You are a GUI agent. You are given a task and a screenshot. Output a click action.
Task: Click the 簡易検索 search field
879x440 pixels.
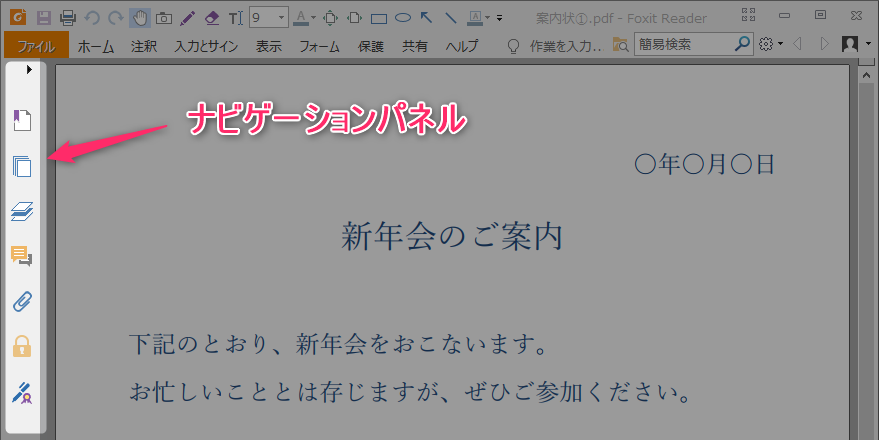pos(684,45)
